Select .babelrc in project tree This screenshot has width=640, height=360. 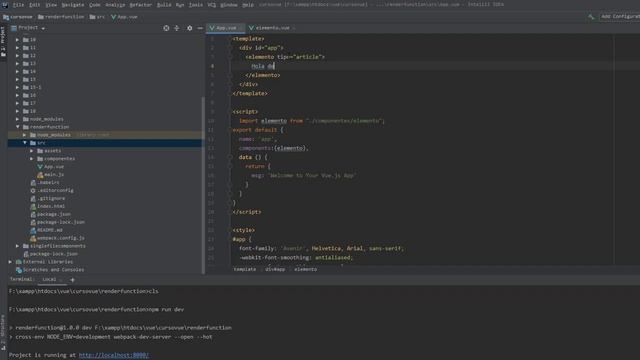tap(48, 182)
